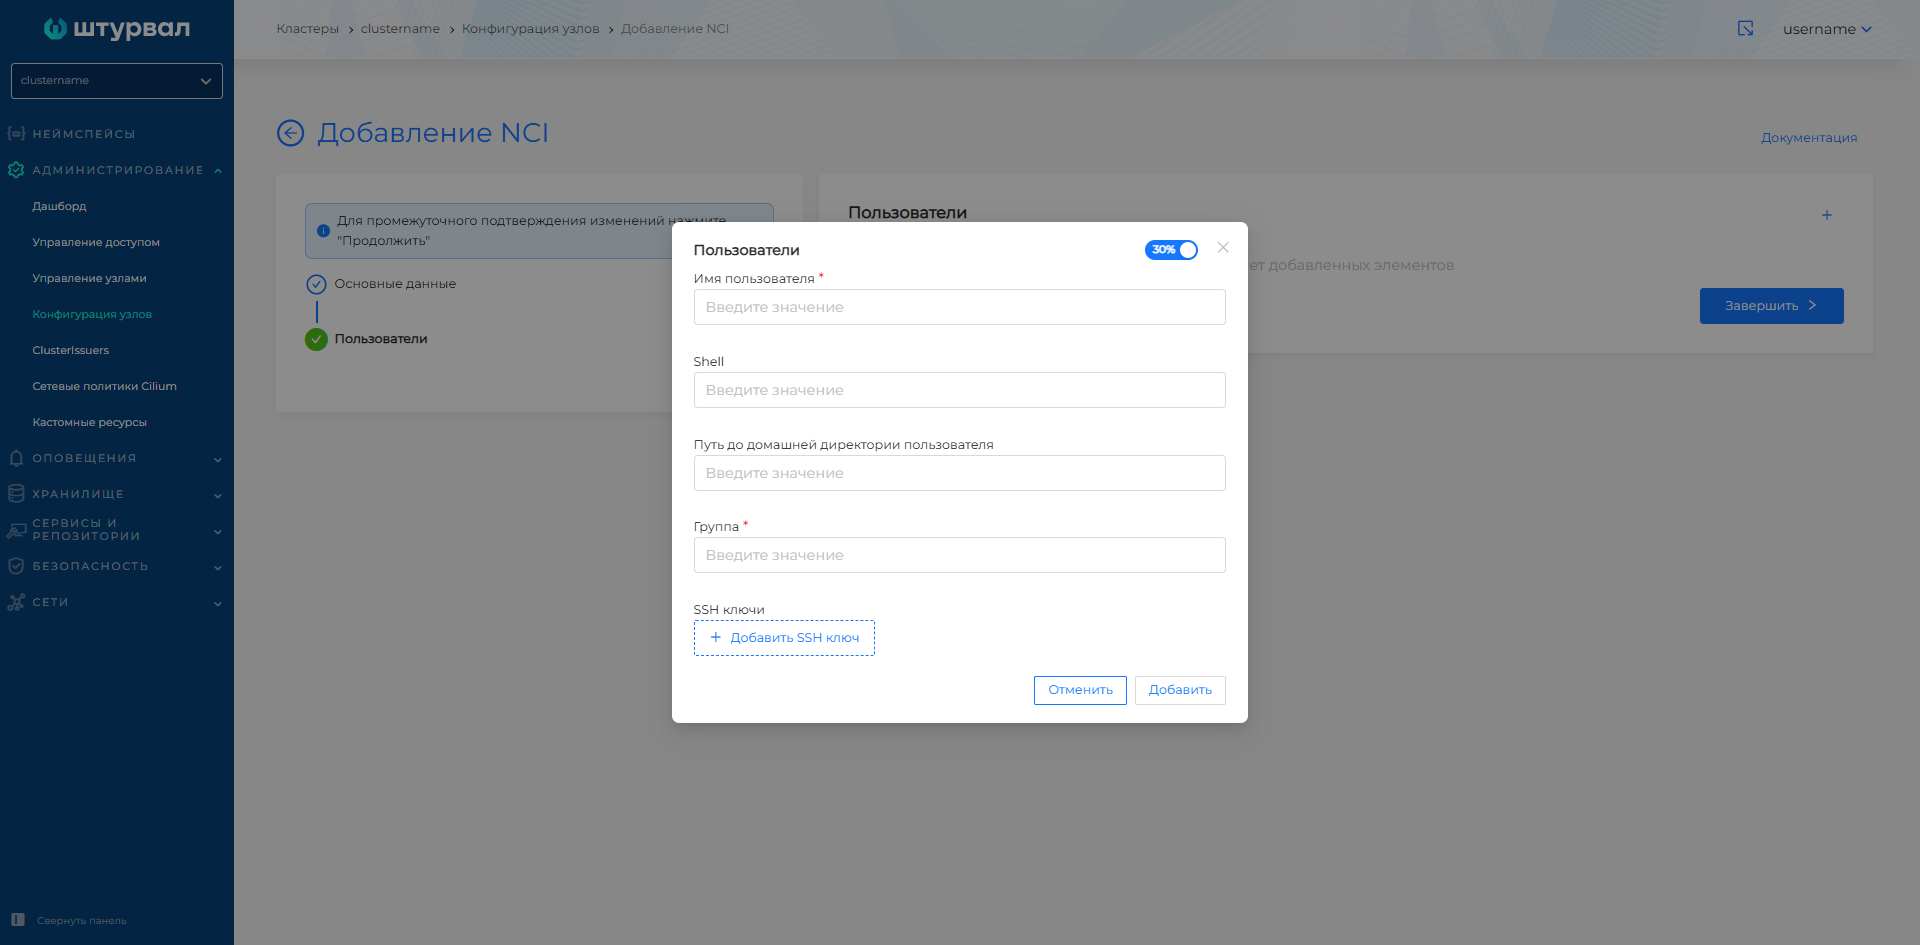Select Сетевые политики Cilium in sidebar

click(104, 386)
